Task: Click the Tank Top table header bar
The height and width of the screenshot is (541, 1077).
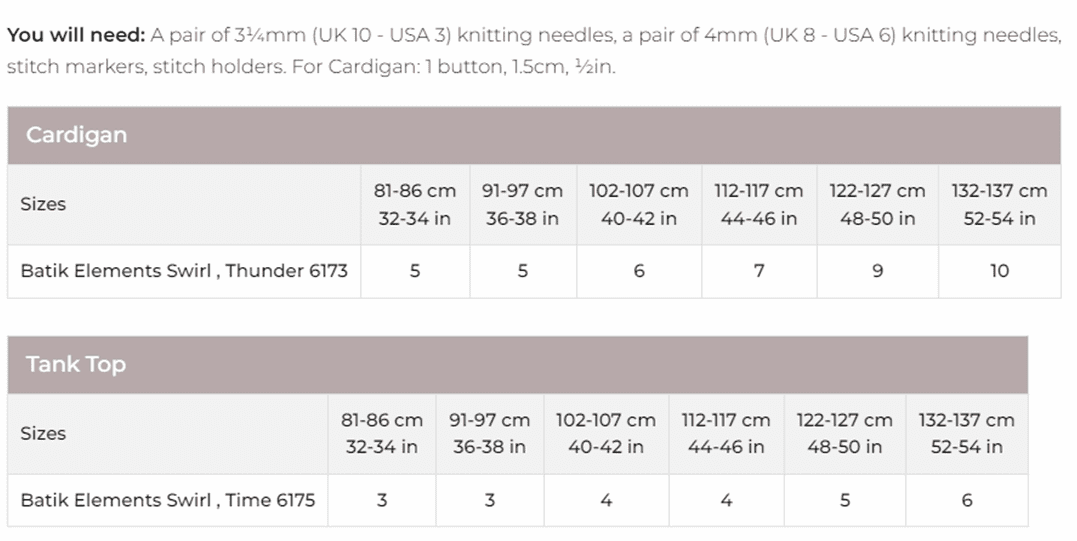Action: (517, 364)
